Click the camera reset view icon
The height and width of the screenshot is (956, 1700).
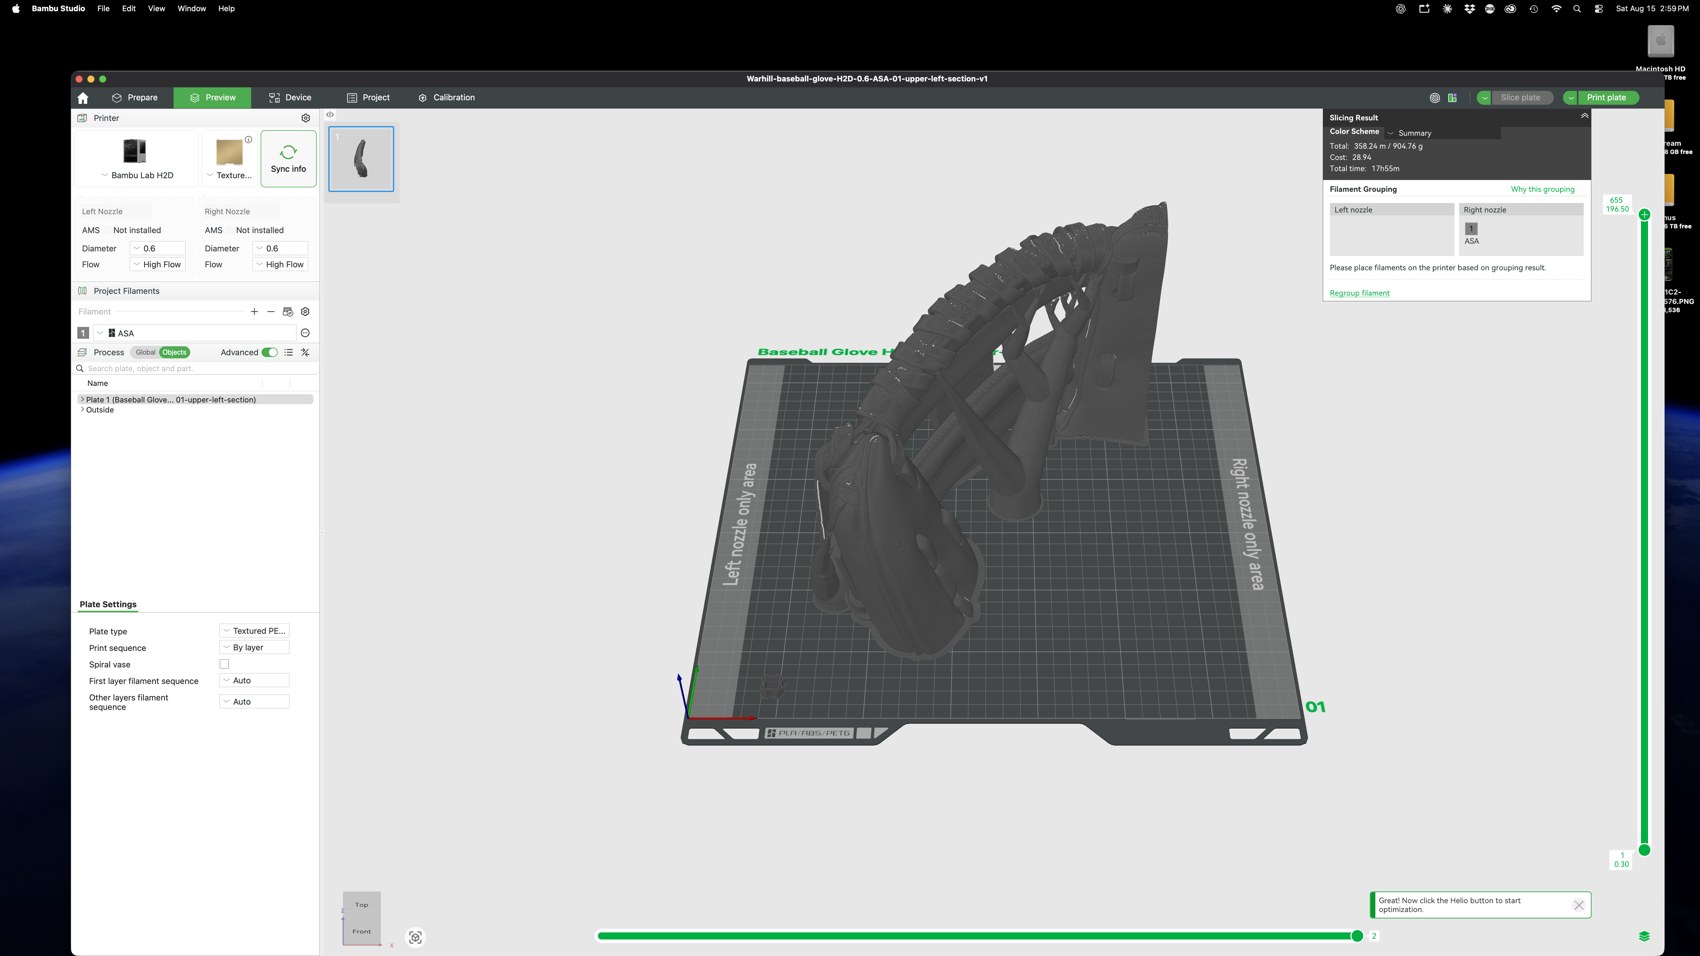click(415, 937)
